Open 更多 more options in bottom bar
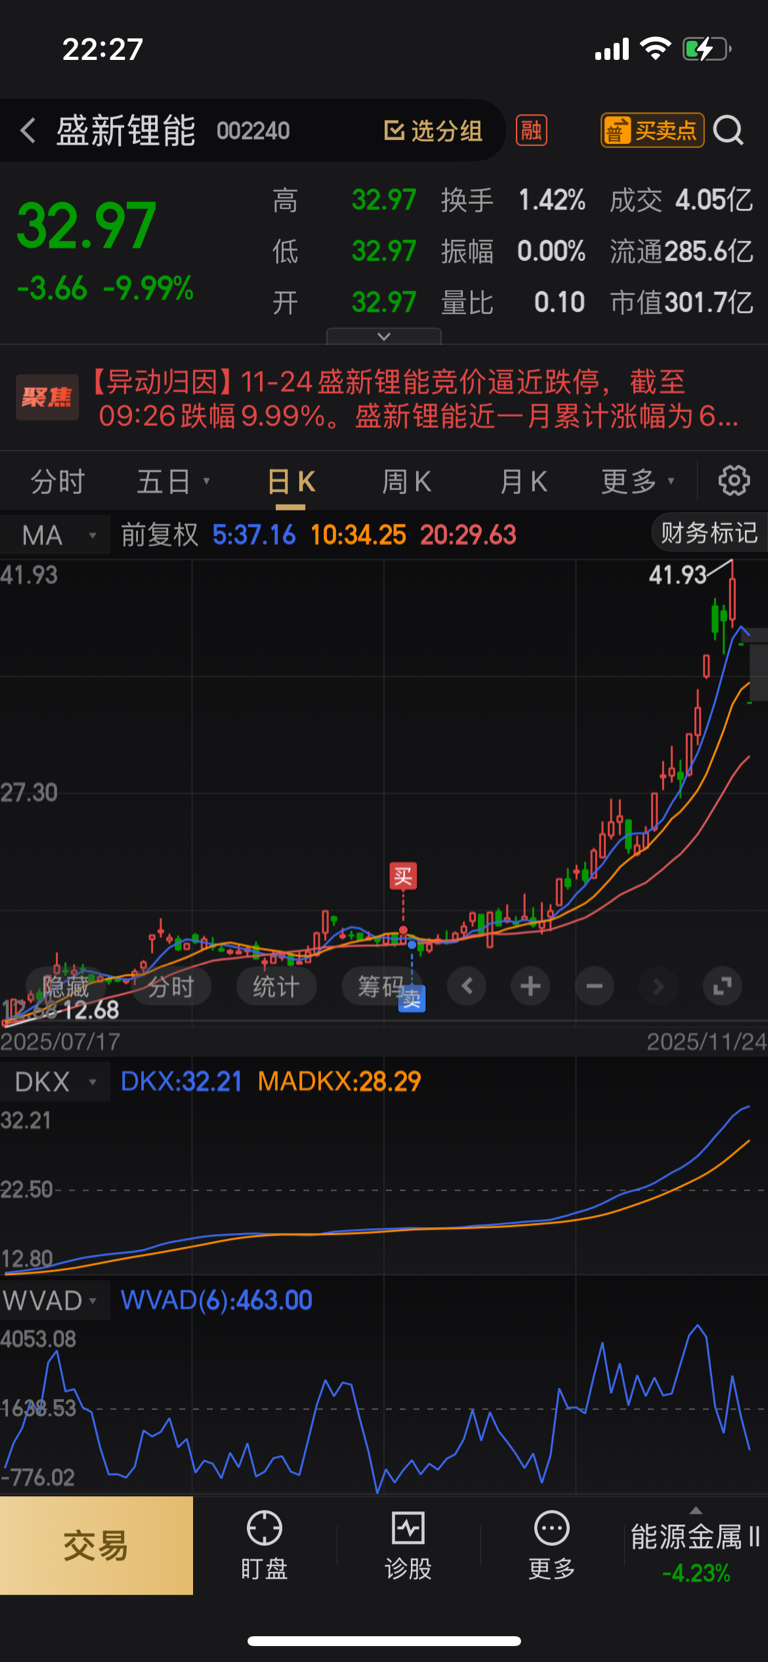The width and height of the screenshot is (768, 1663). coord(552,1545)
